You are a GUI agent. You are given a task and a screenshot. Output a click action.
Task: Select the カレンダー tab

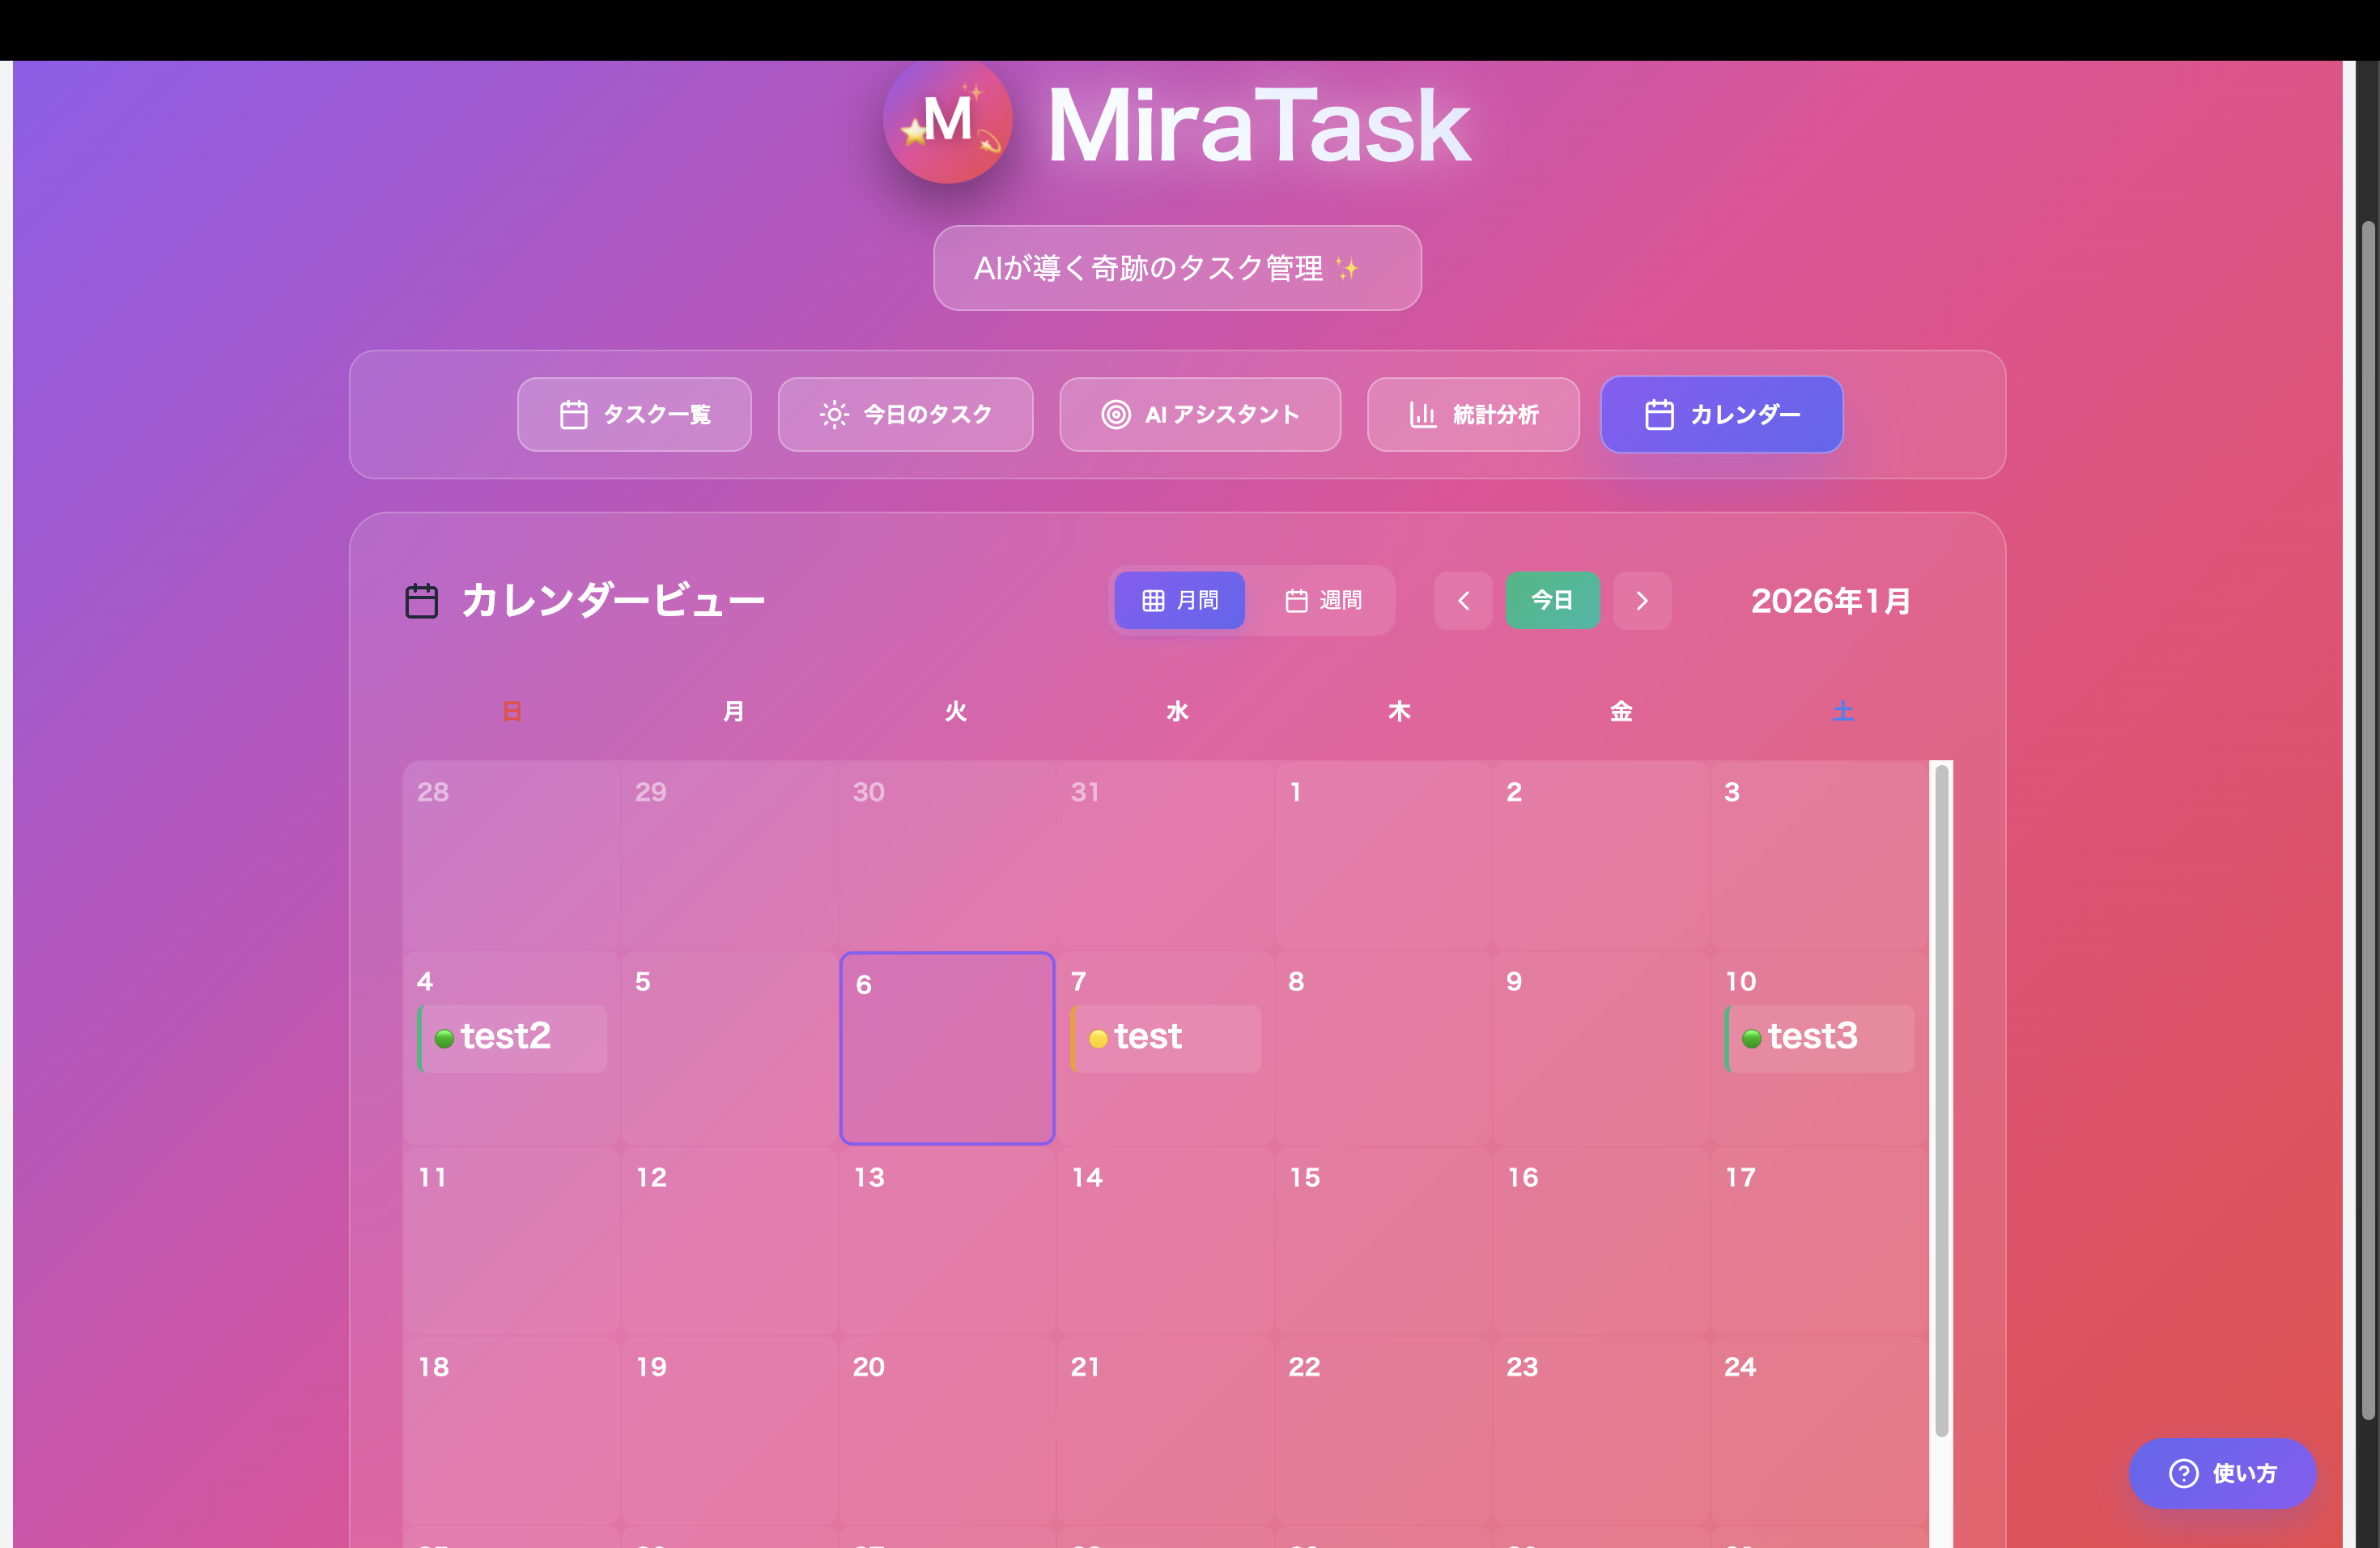1721,414
